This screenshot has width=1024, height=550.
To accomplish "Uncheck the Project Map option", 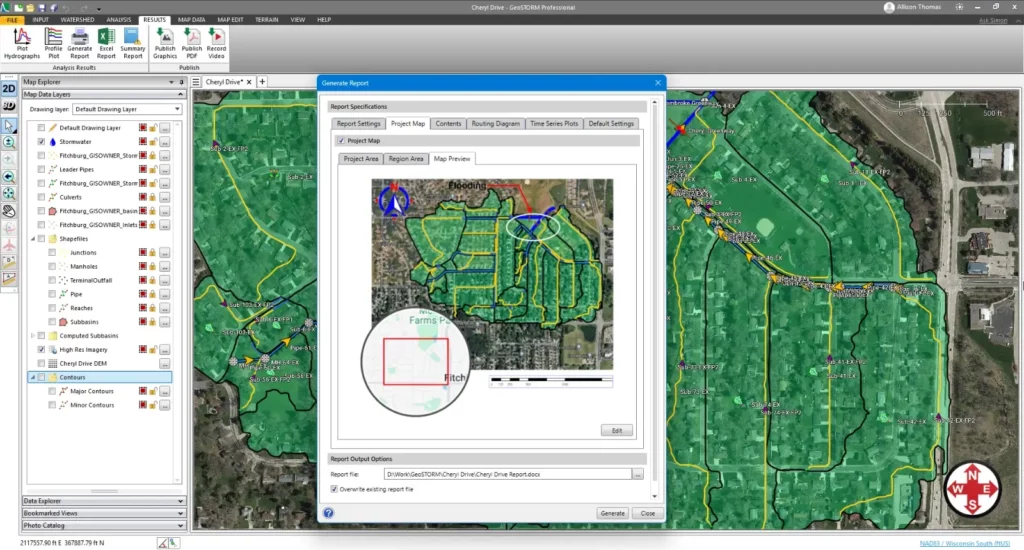I will pyautogui.click(x=341, y=140).
